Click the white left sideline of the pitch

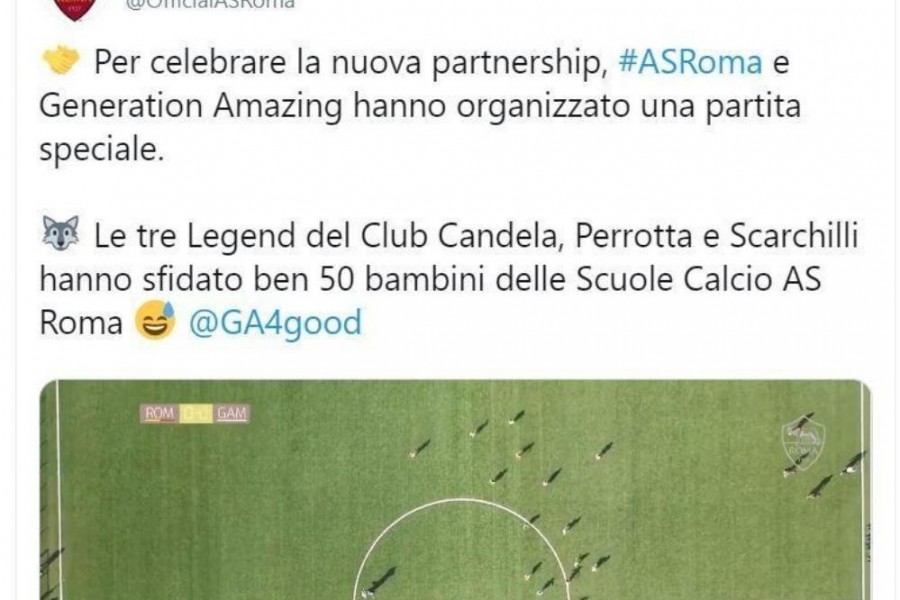coord(58,490)
